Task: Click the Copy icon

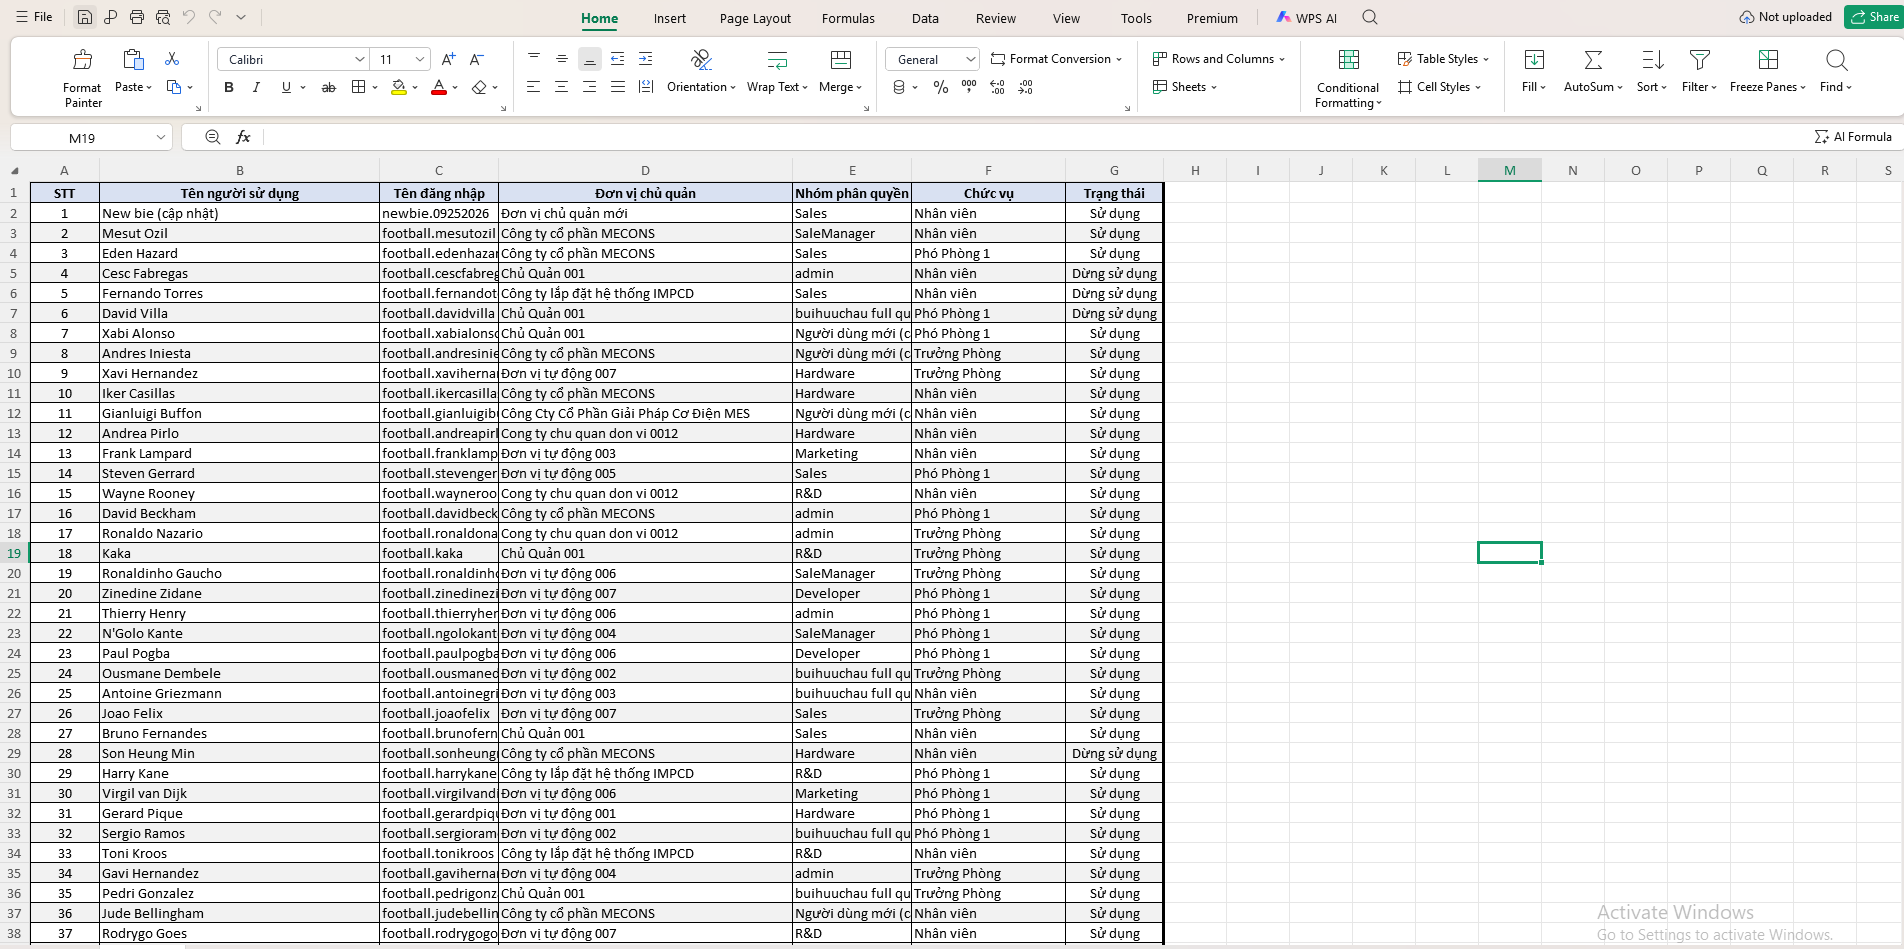Action: coord(174,87)
